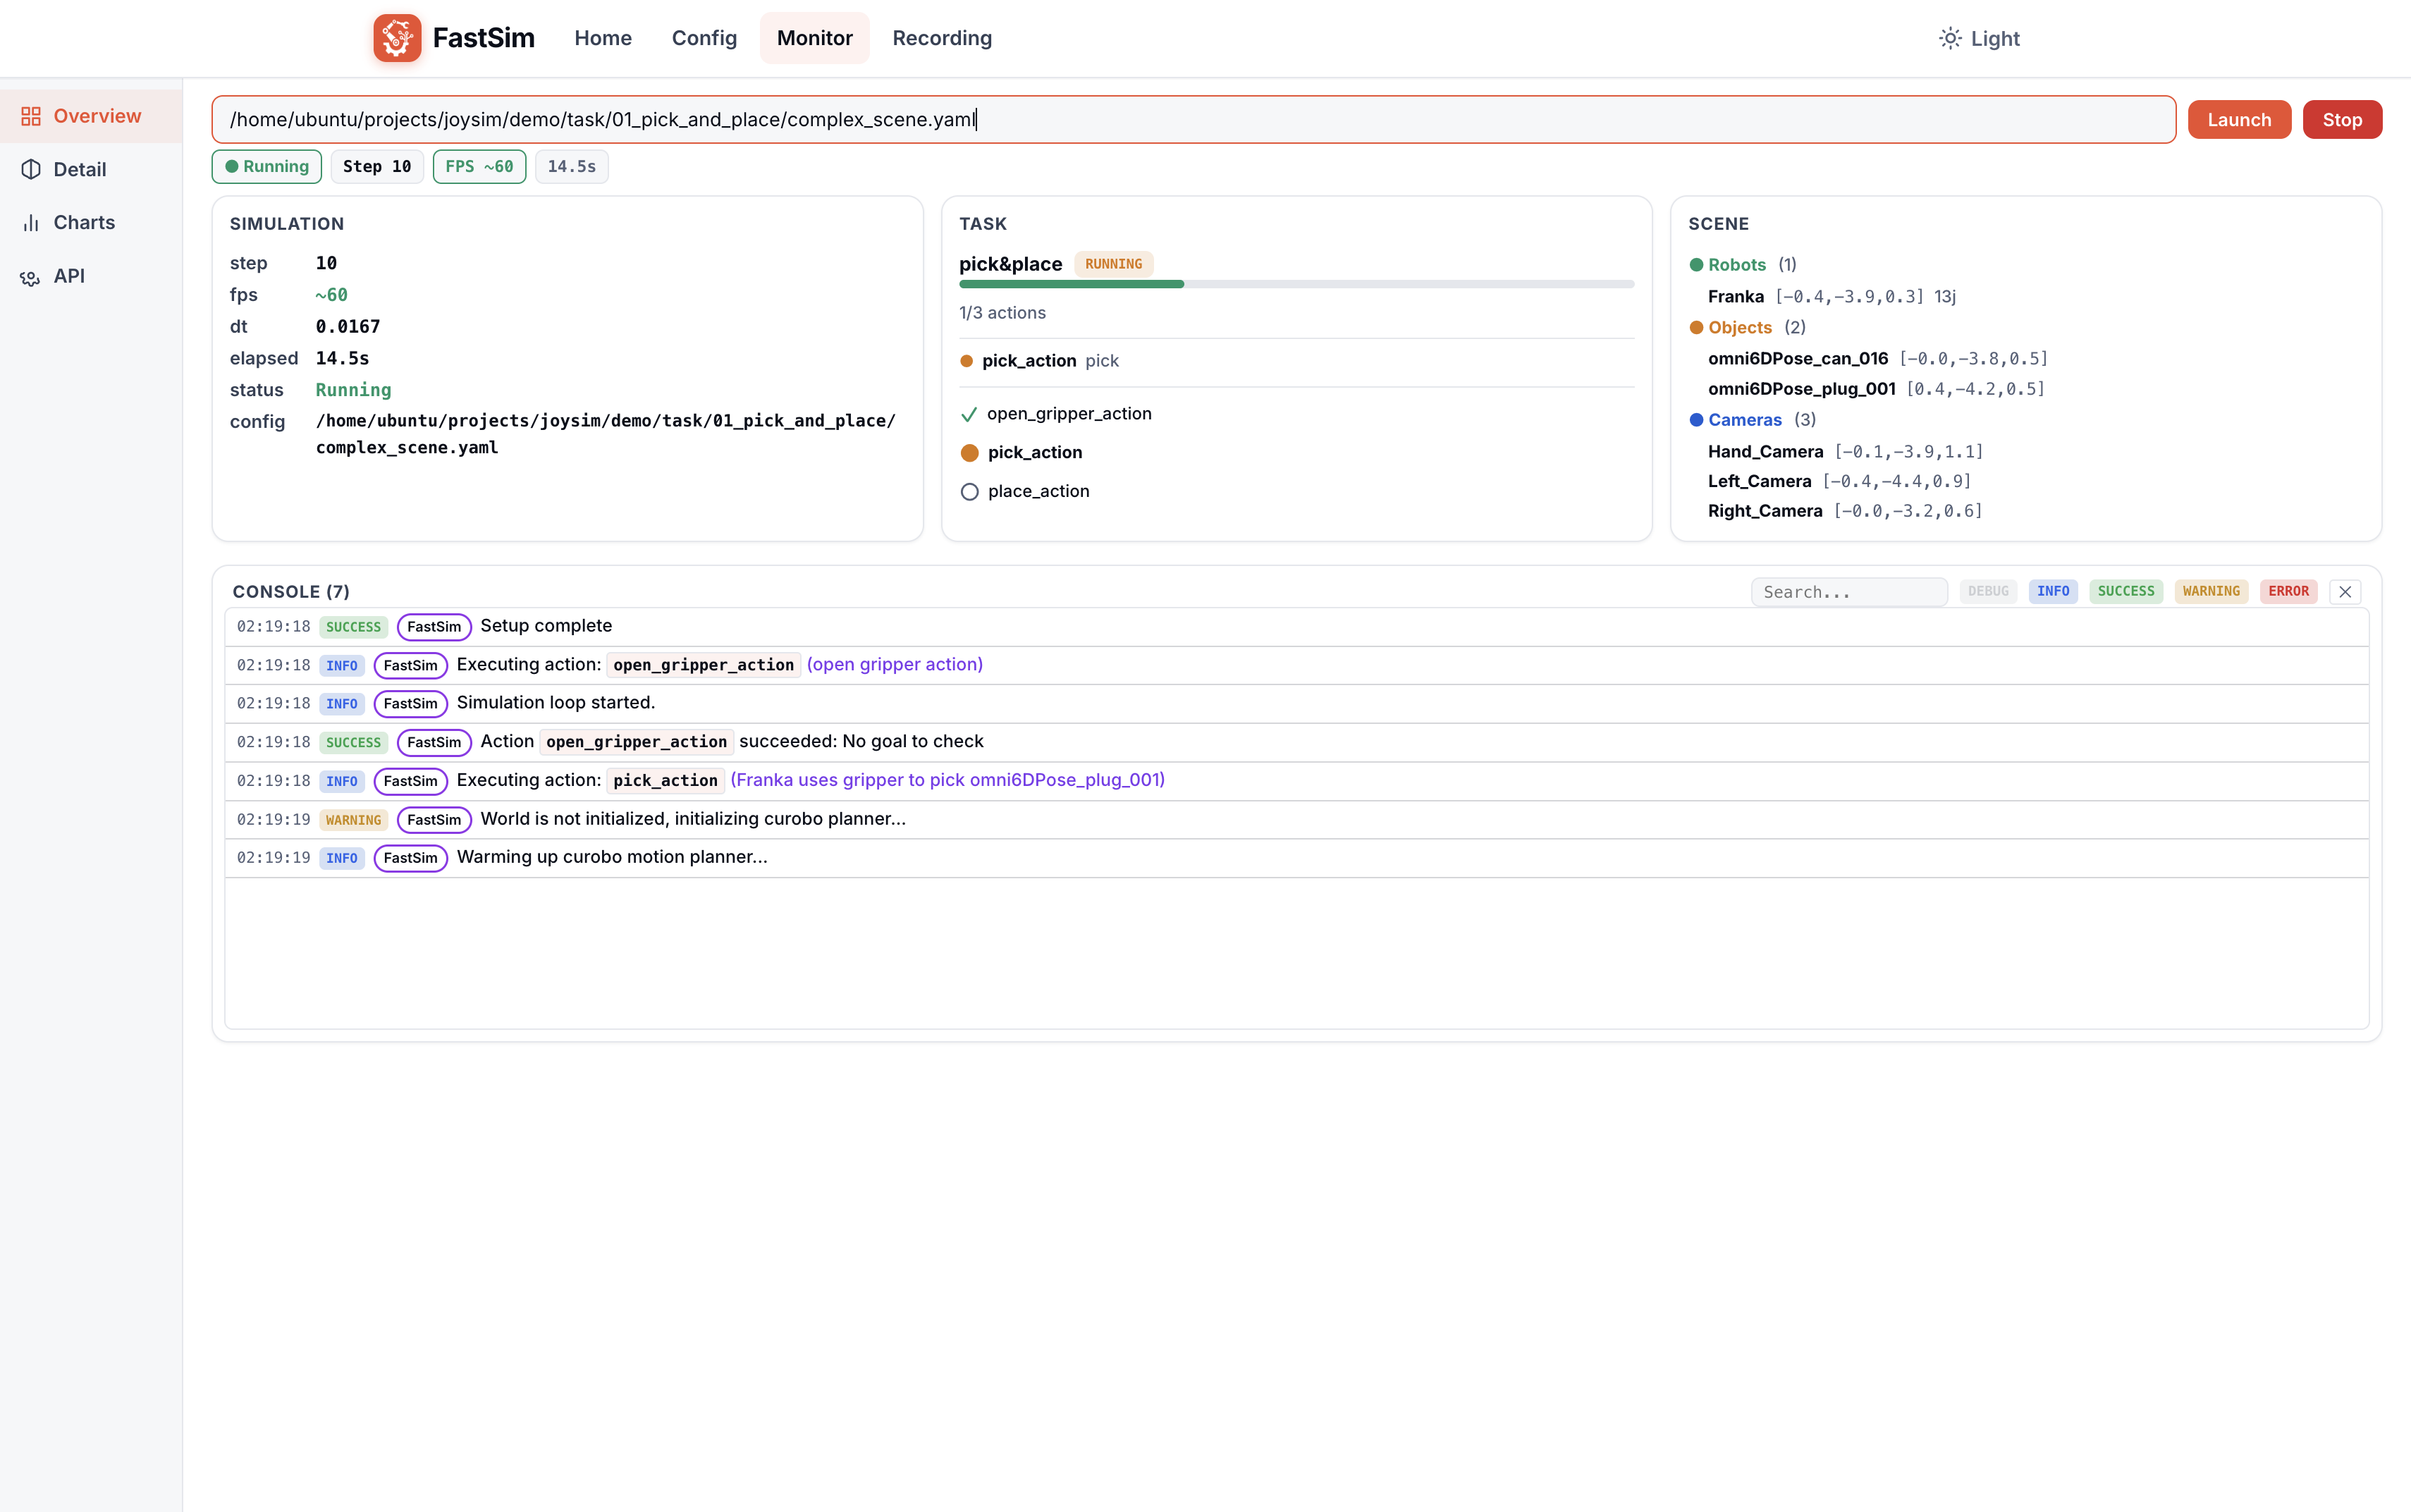This screenshot has height=1512, width=2411.
Task: Select omni6DPose_can_016 object
Action: (1878, 358)
